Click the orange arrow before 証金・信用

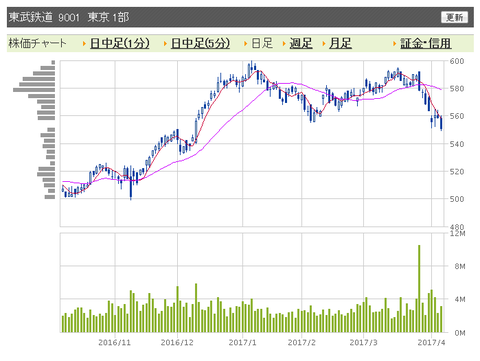[x=395, y=43]
